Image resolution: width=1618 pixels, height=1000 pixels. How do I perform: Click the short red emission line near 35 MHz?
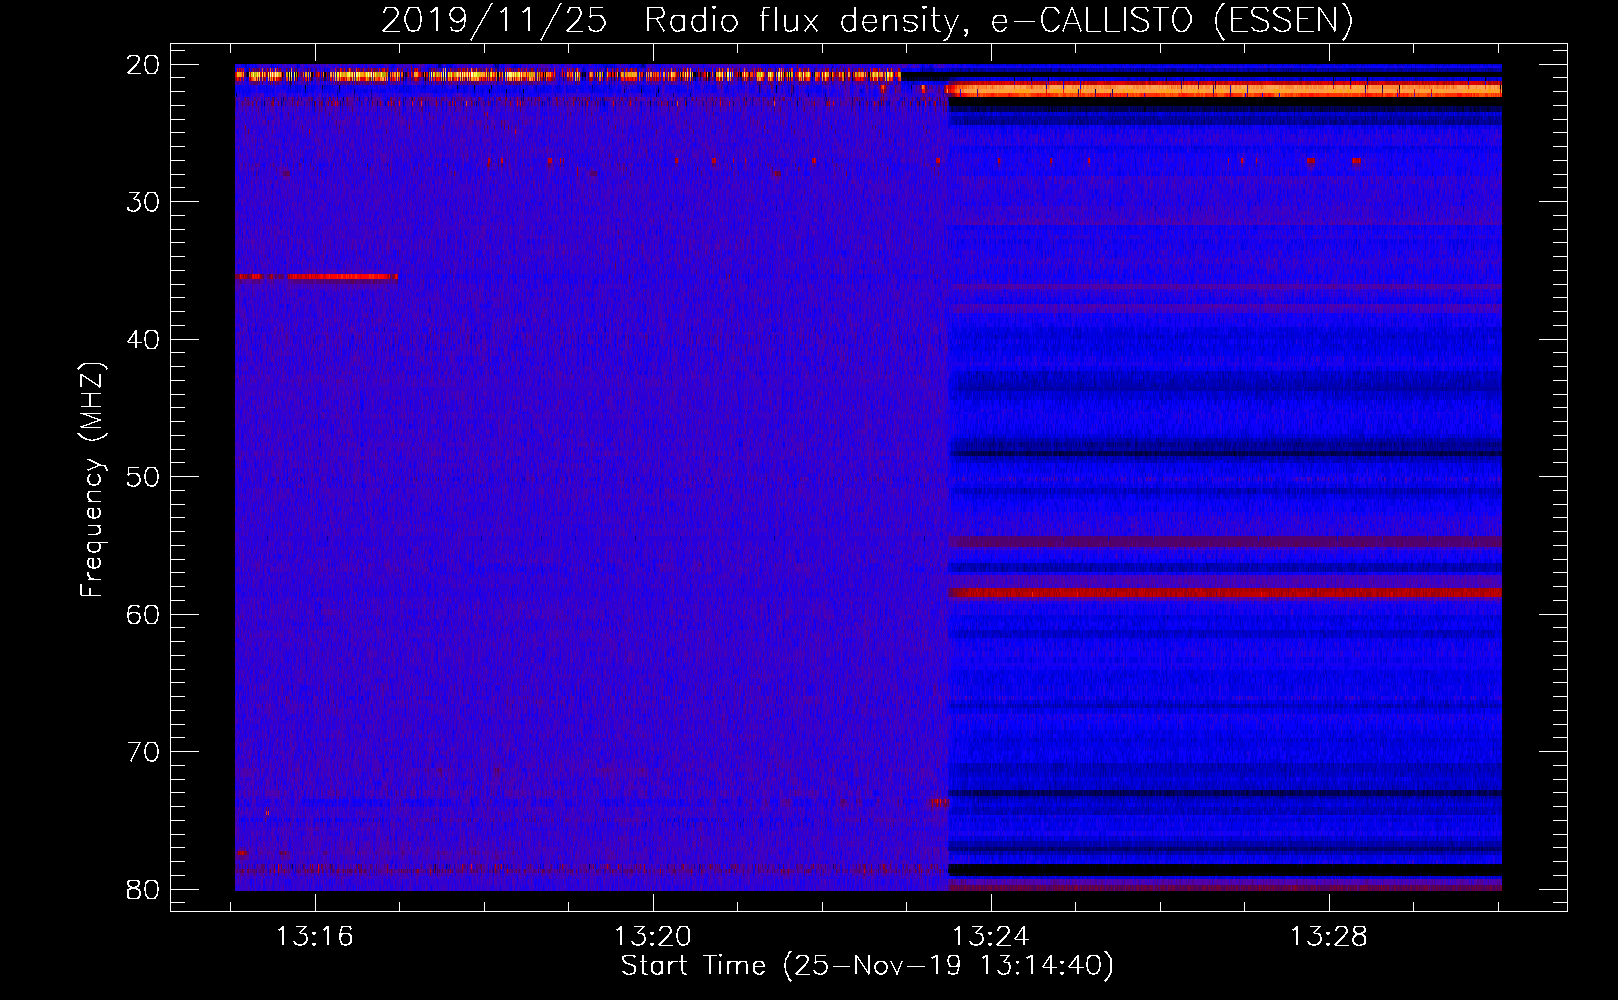click(x=317, y=276)
